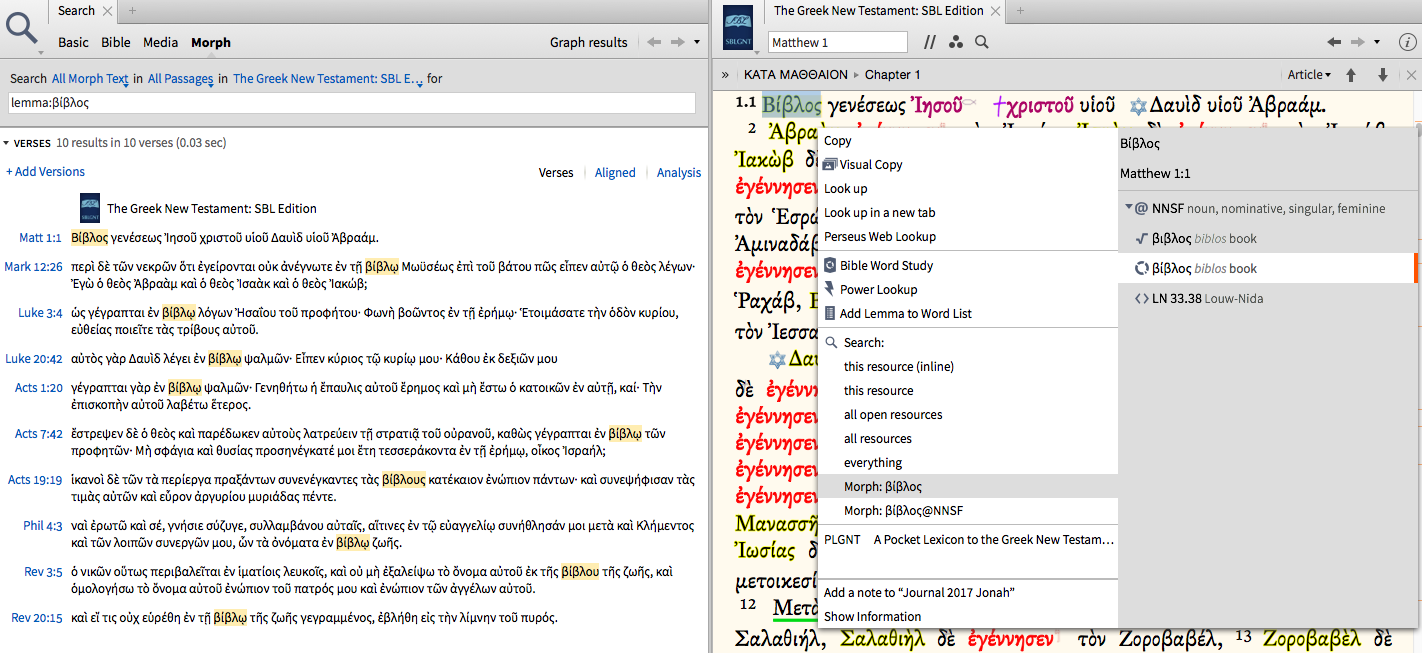Click the SBLGNT thumbnail in search results
Screen dimensions: 1422x653
89,208
